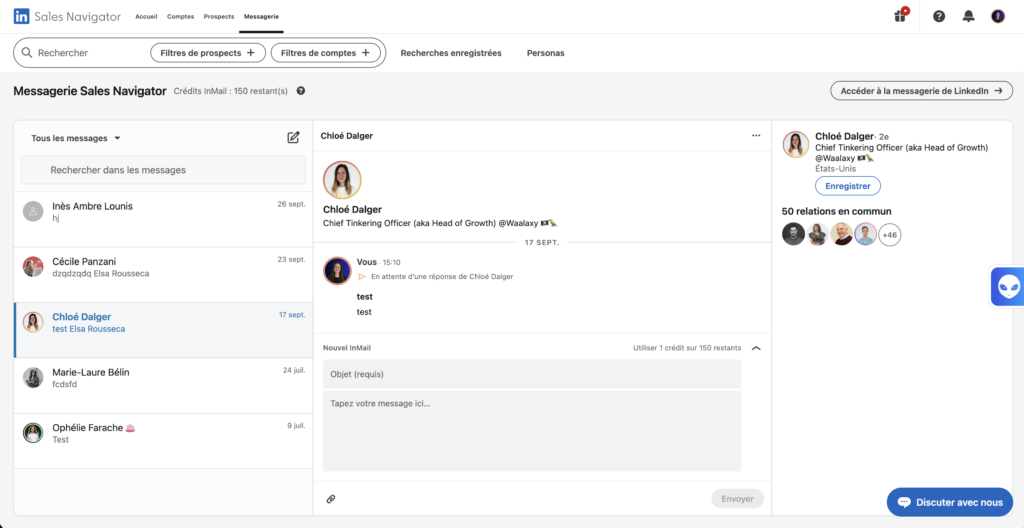Click the InMail credits help icon
This screenshot has width=1024, height=528.
[300, 91]
